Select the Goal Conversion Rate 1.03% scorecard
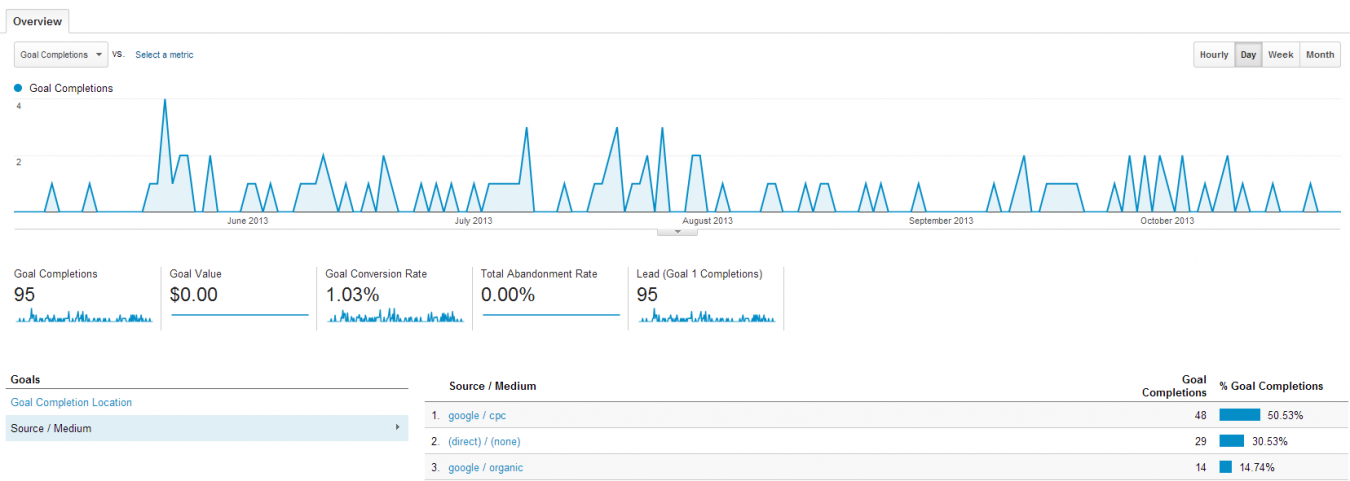Viewport: 1350px width, 481px height. [395, 296]
